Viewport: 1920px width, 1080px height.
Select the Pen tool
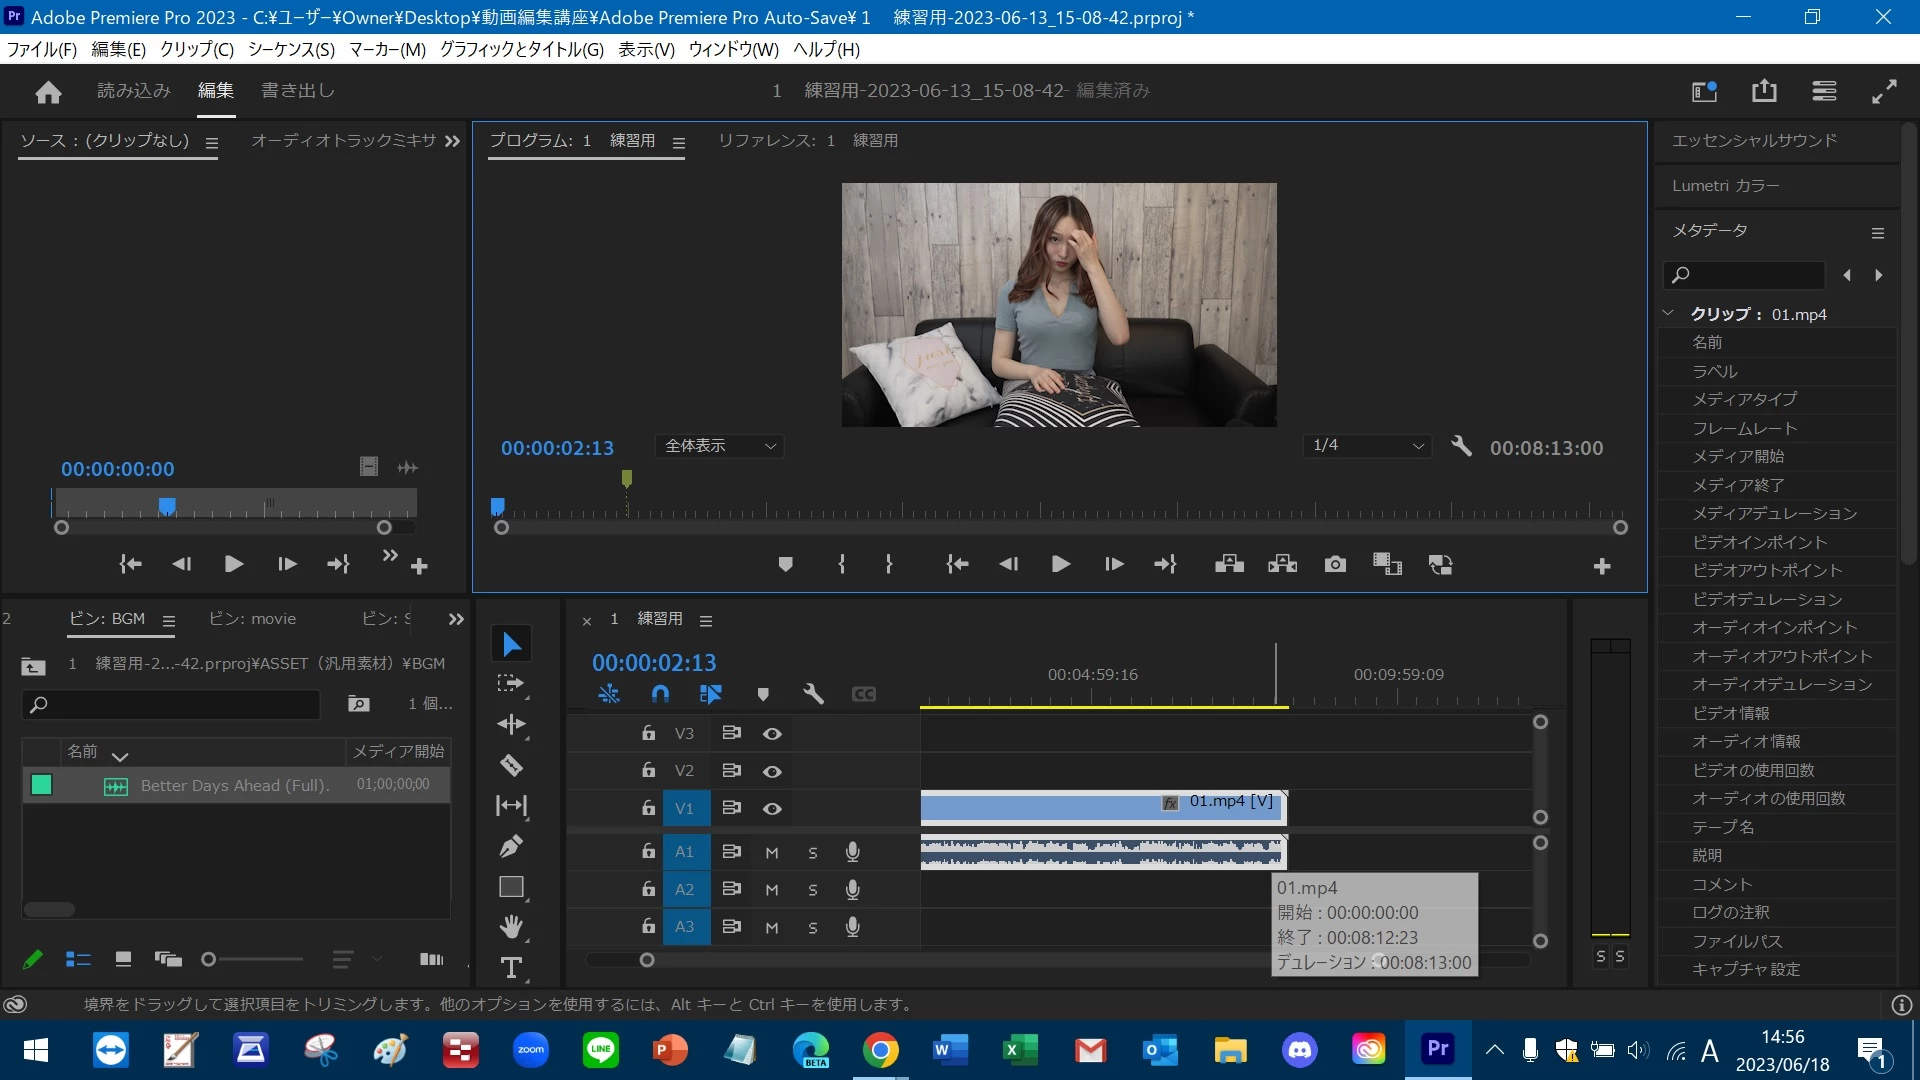click(511, 847)
